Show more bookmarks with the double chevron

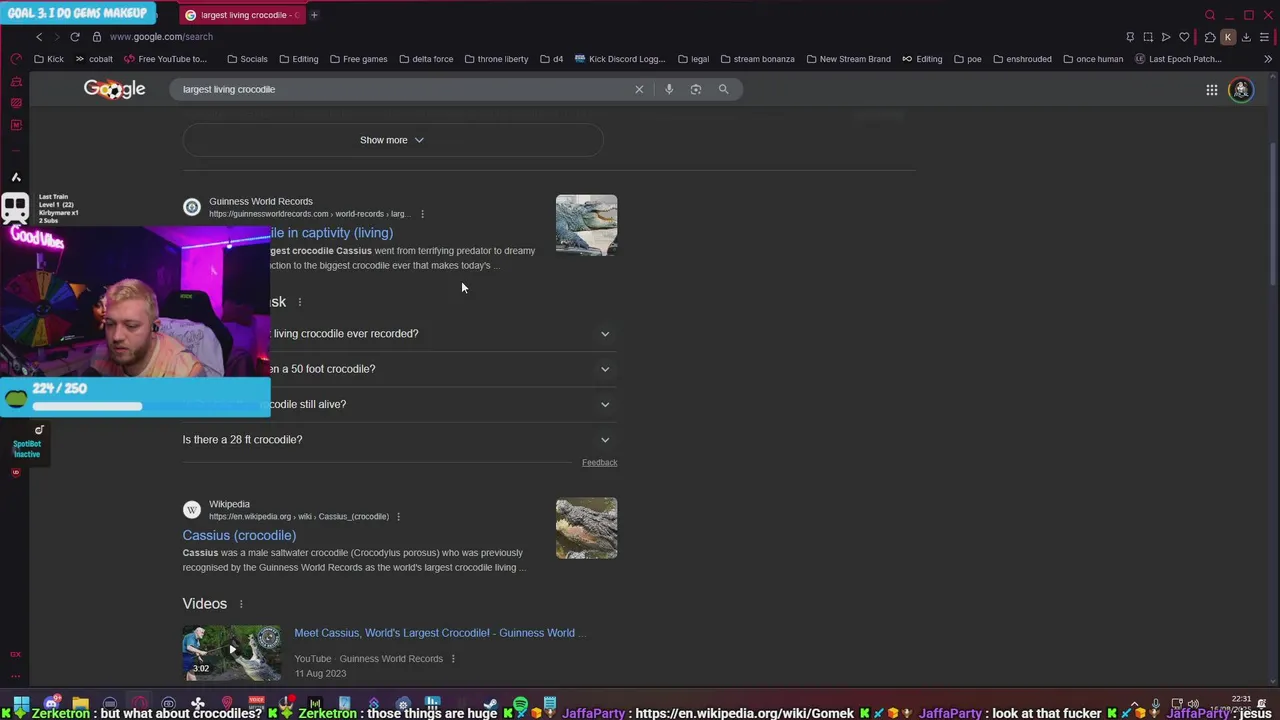(x=1268, y=59)
